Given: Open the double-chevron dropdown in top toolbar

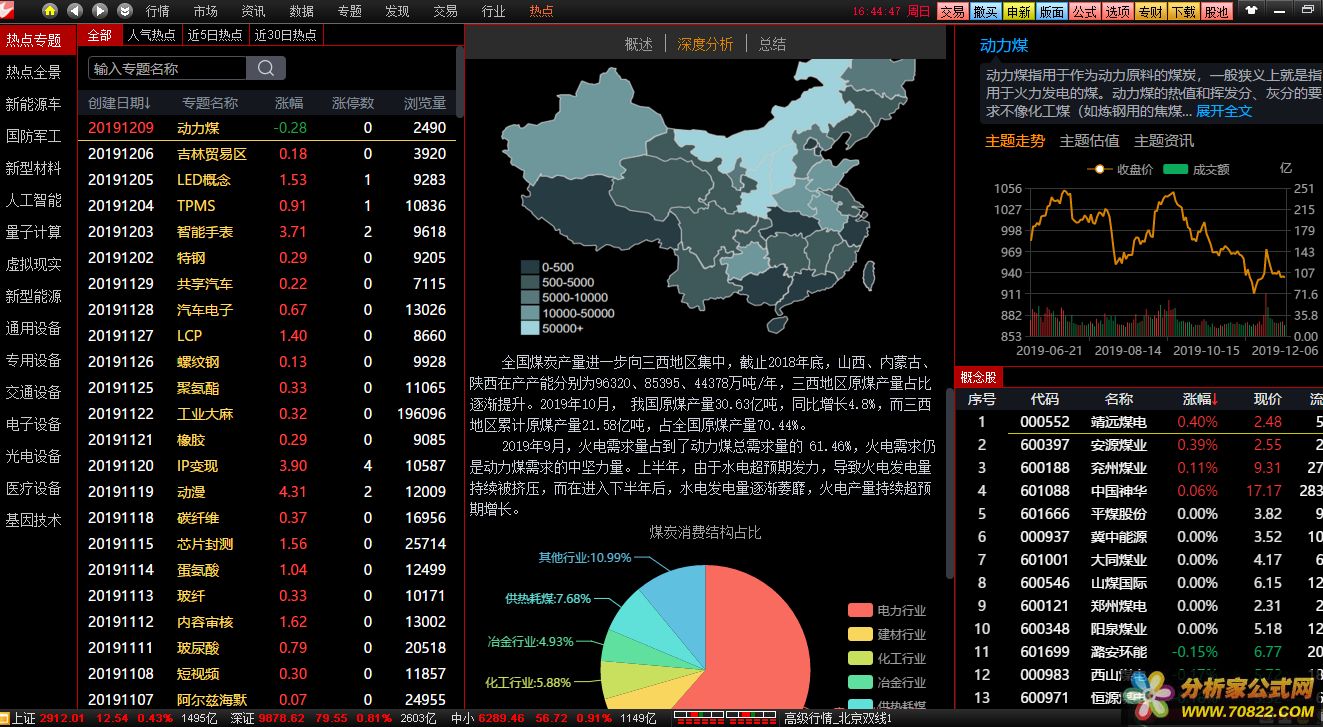Looking at the screenshot, I should pyautogui.click(x=125, y=10).
